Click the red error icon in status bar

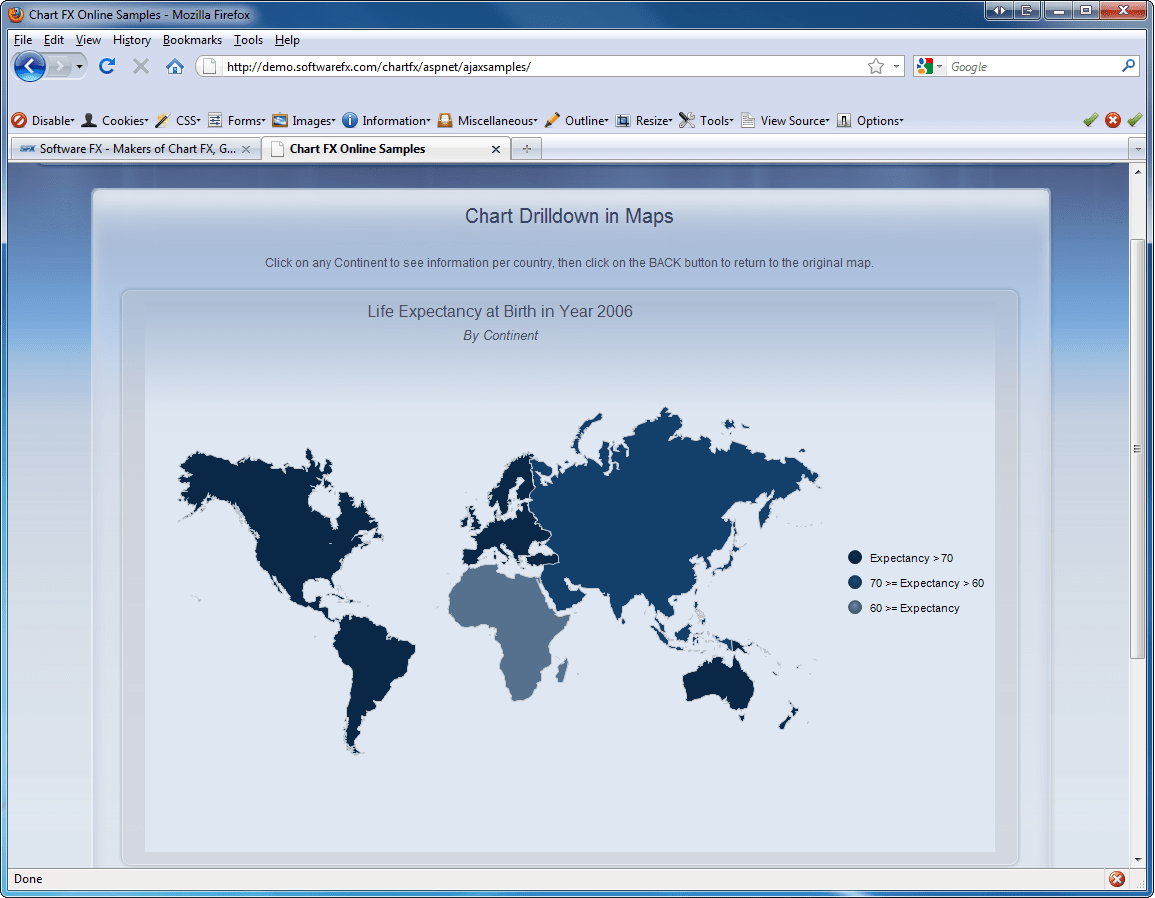coord(1117,879)
